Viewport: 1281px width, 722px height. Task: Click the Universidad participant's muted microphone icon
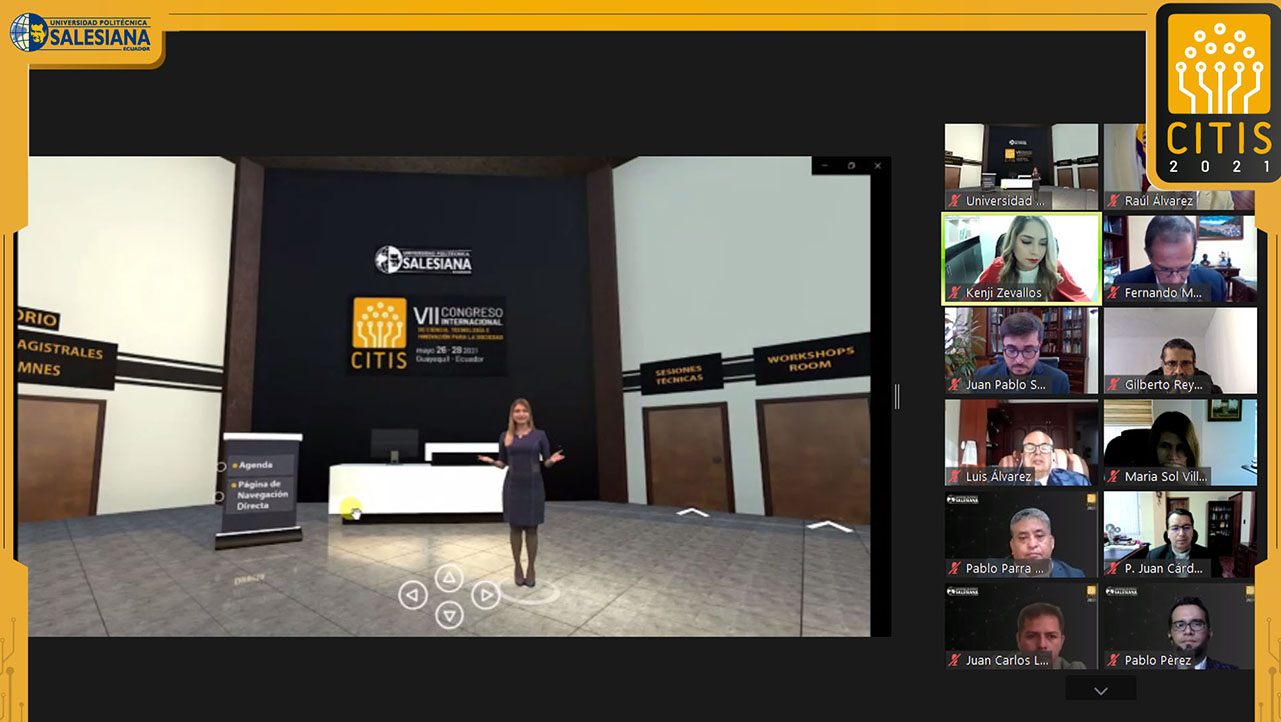click(x=955, y=201)
